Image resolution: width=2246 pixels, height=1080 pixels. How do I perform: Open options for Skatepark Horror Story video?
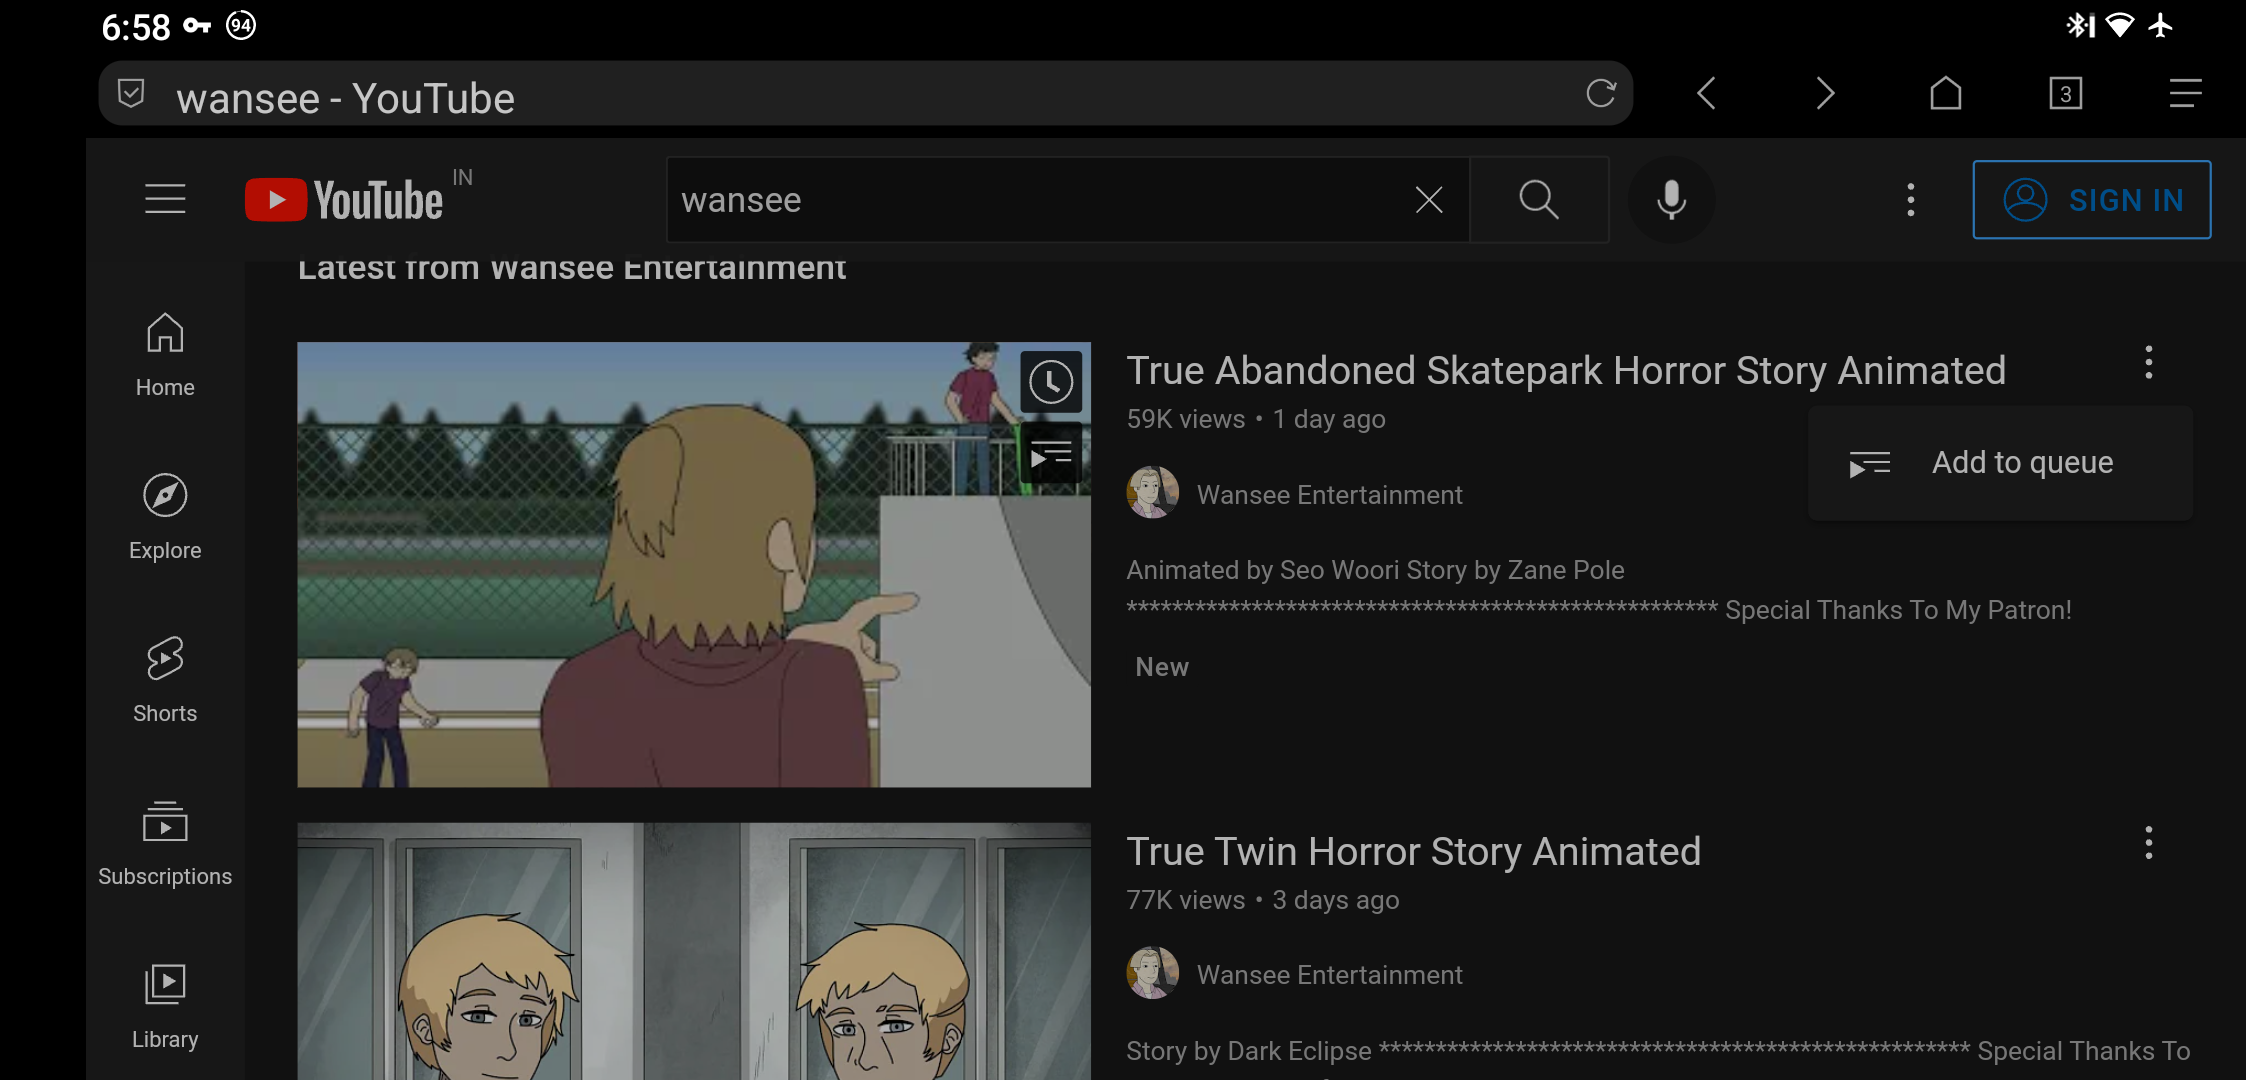[x=2148, y=363]
